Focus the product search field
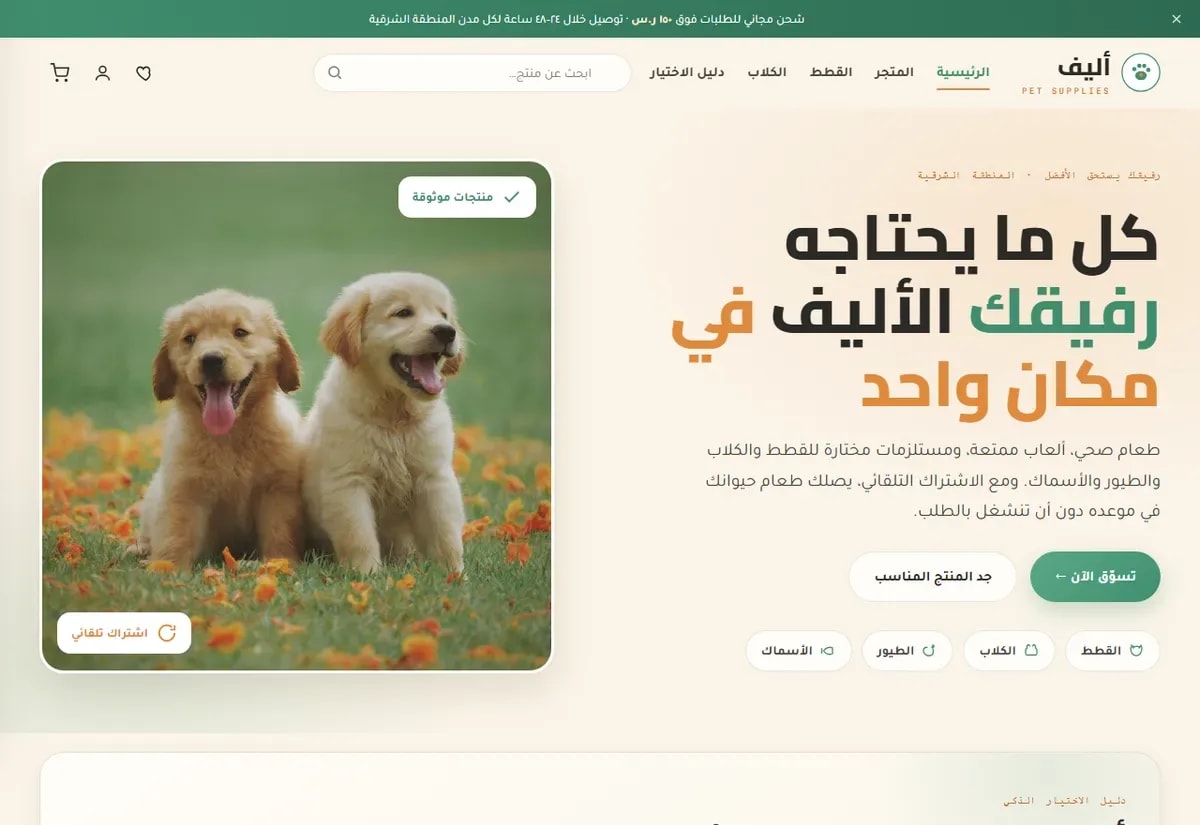The height and width of the screenshot is (825, 1200). coord(472,73)
